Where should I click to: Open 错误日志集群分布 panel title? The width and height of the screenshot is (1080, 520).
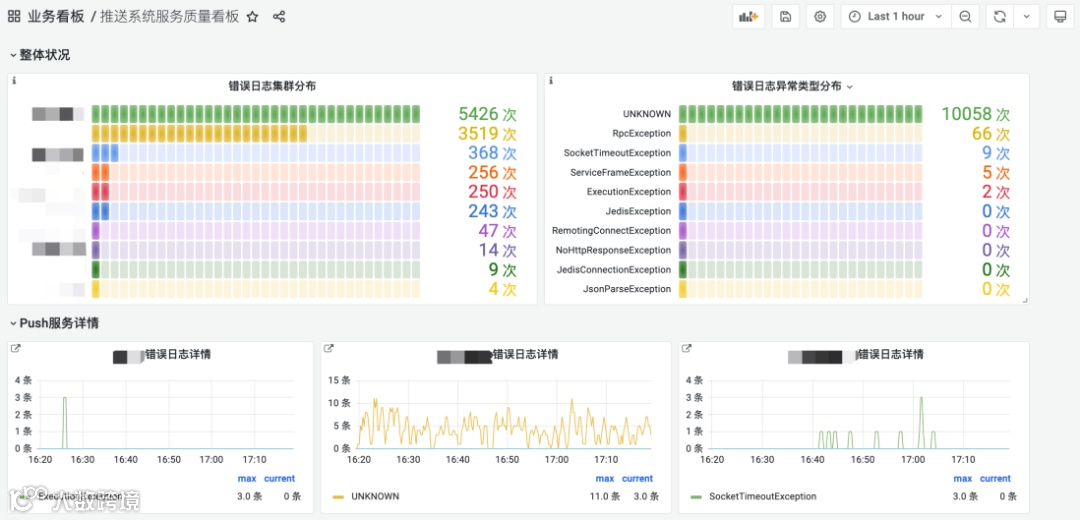[273, 86]
